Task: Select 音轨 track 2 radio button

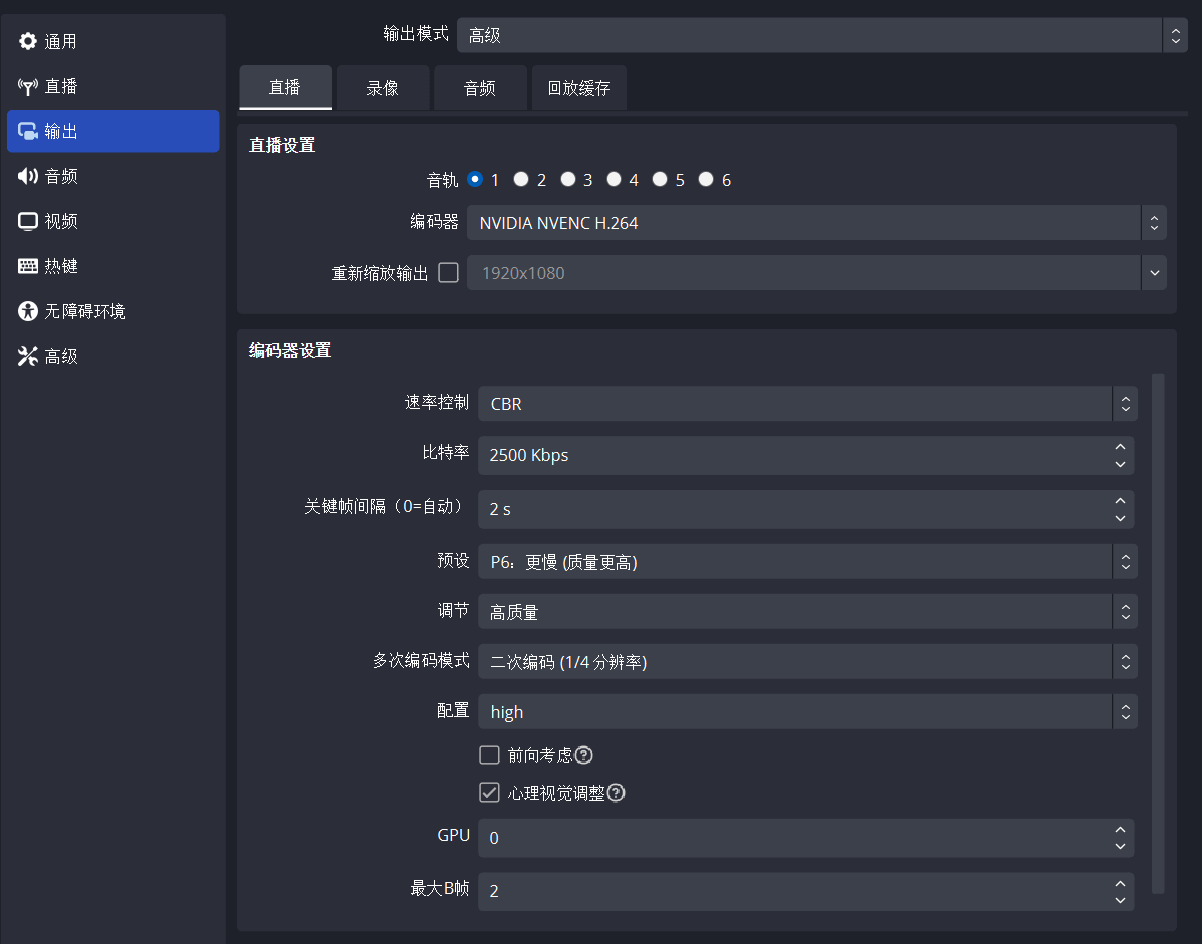Action: (521, 180)
